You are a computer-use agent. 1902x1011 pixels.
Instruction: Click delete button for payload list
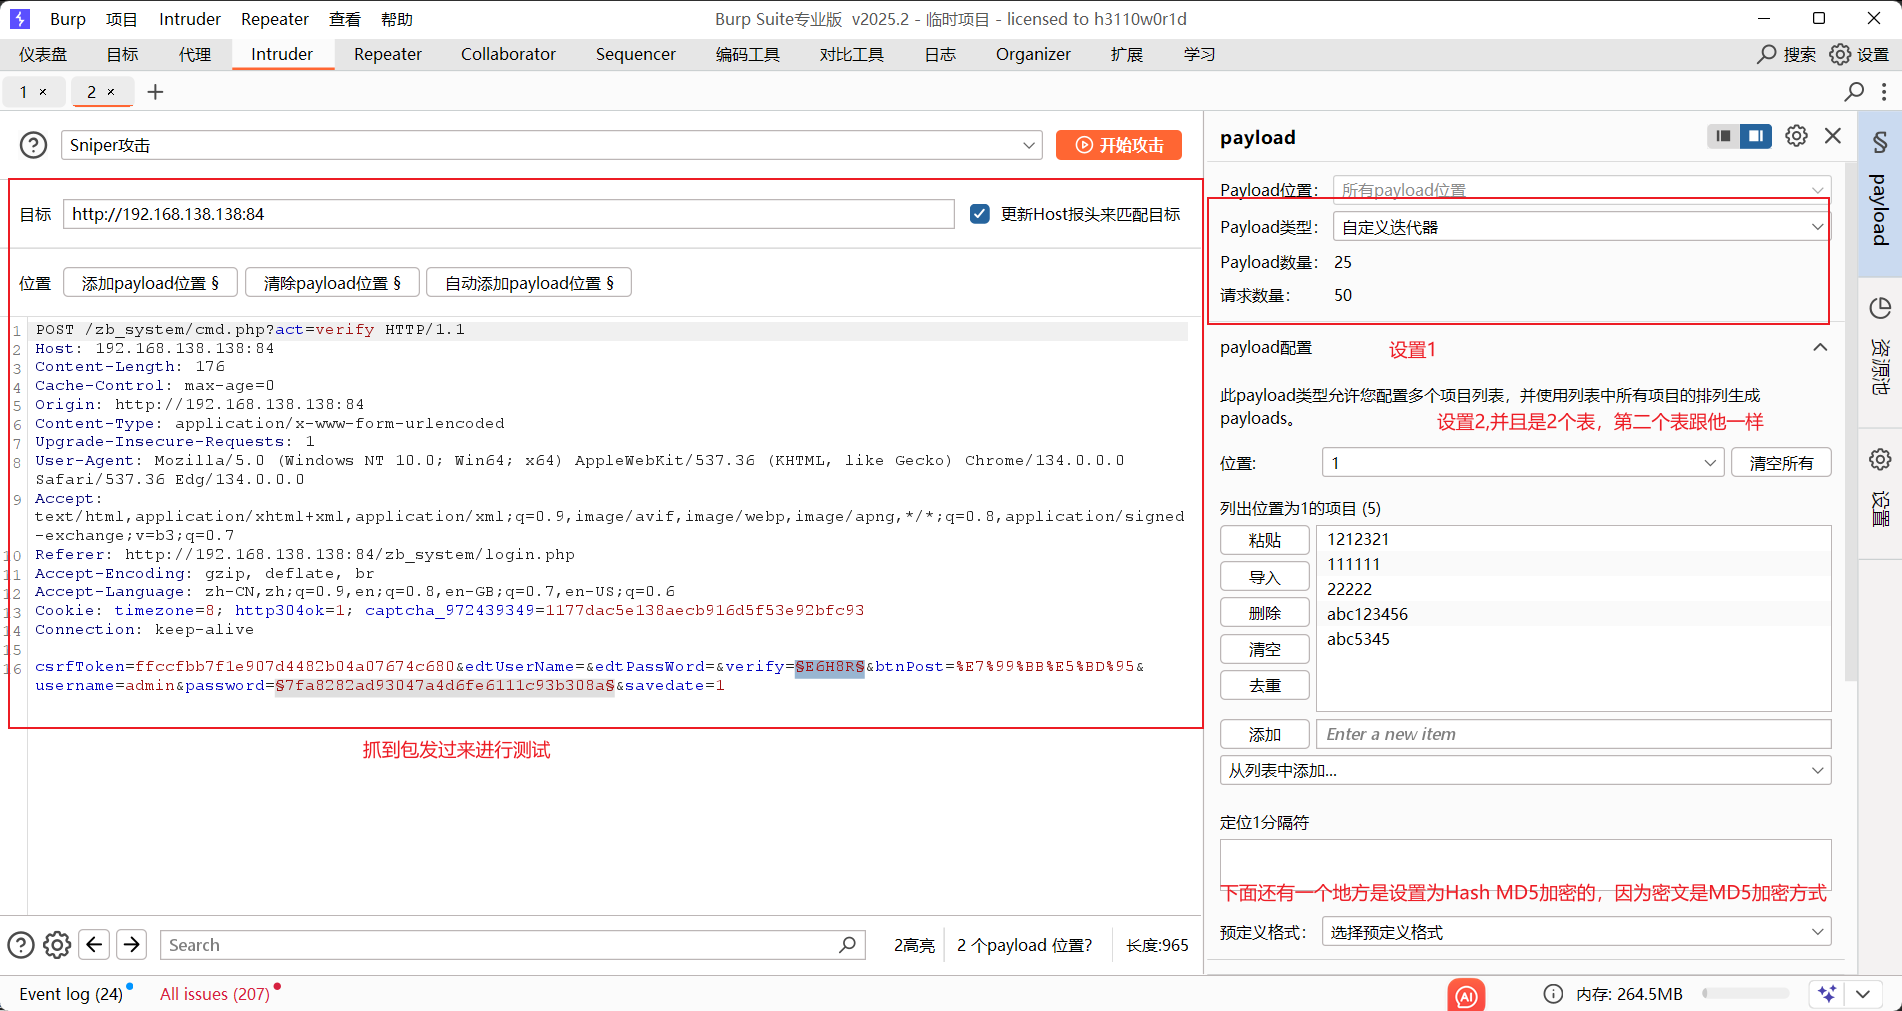(1265, 613)
